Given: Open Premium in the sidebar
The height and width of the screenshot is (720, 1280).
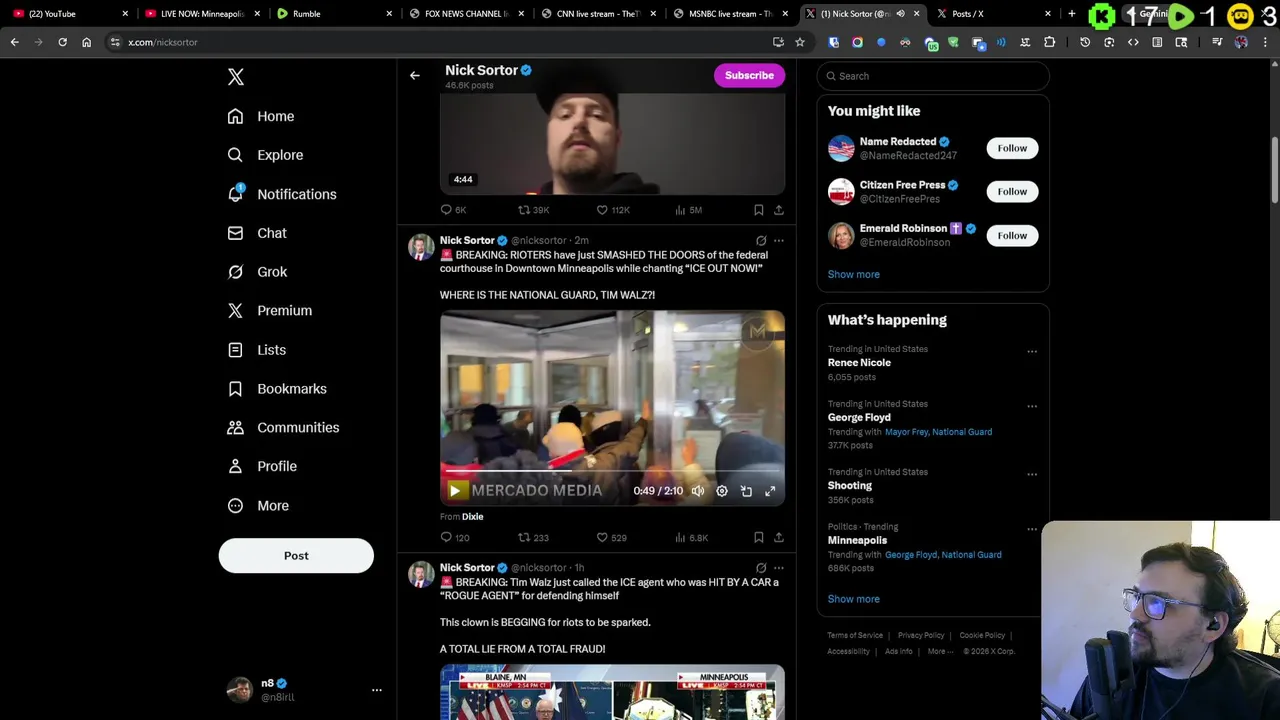Looking at the screenshot, I should [x=270, y=311].
